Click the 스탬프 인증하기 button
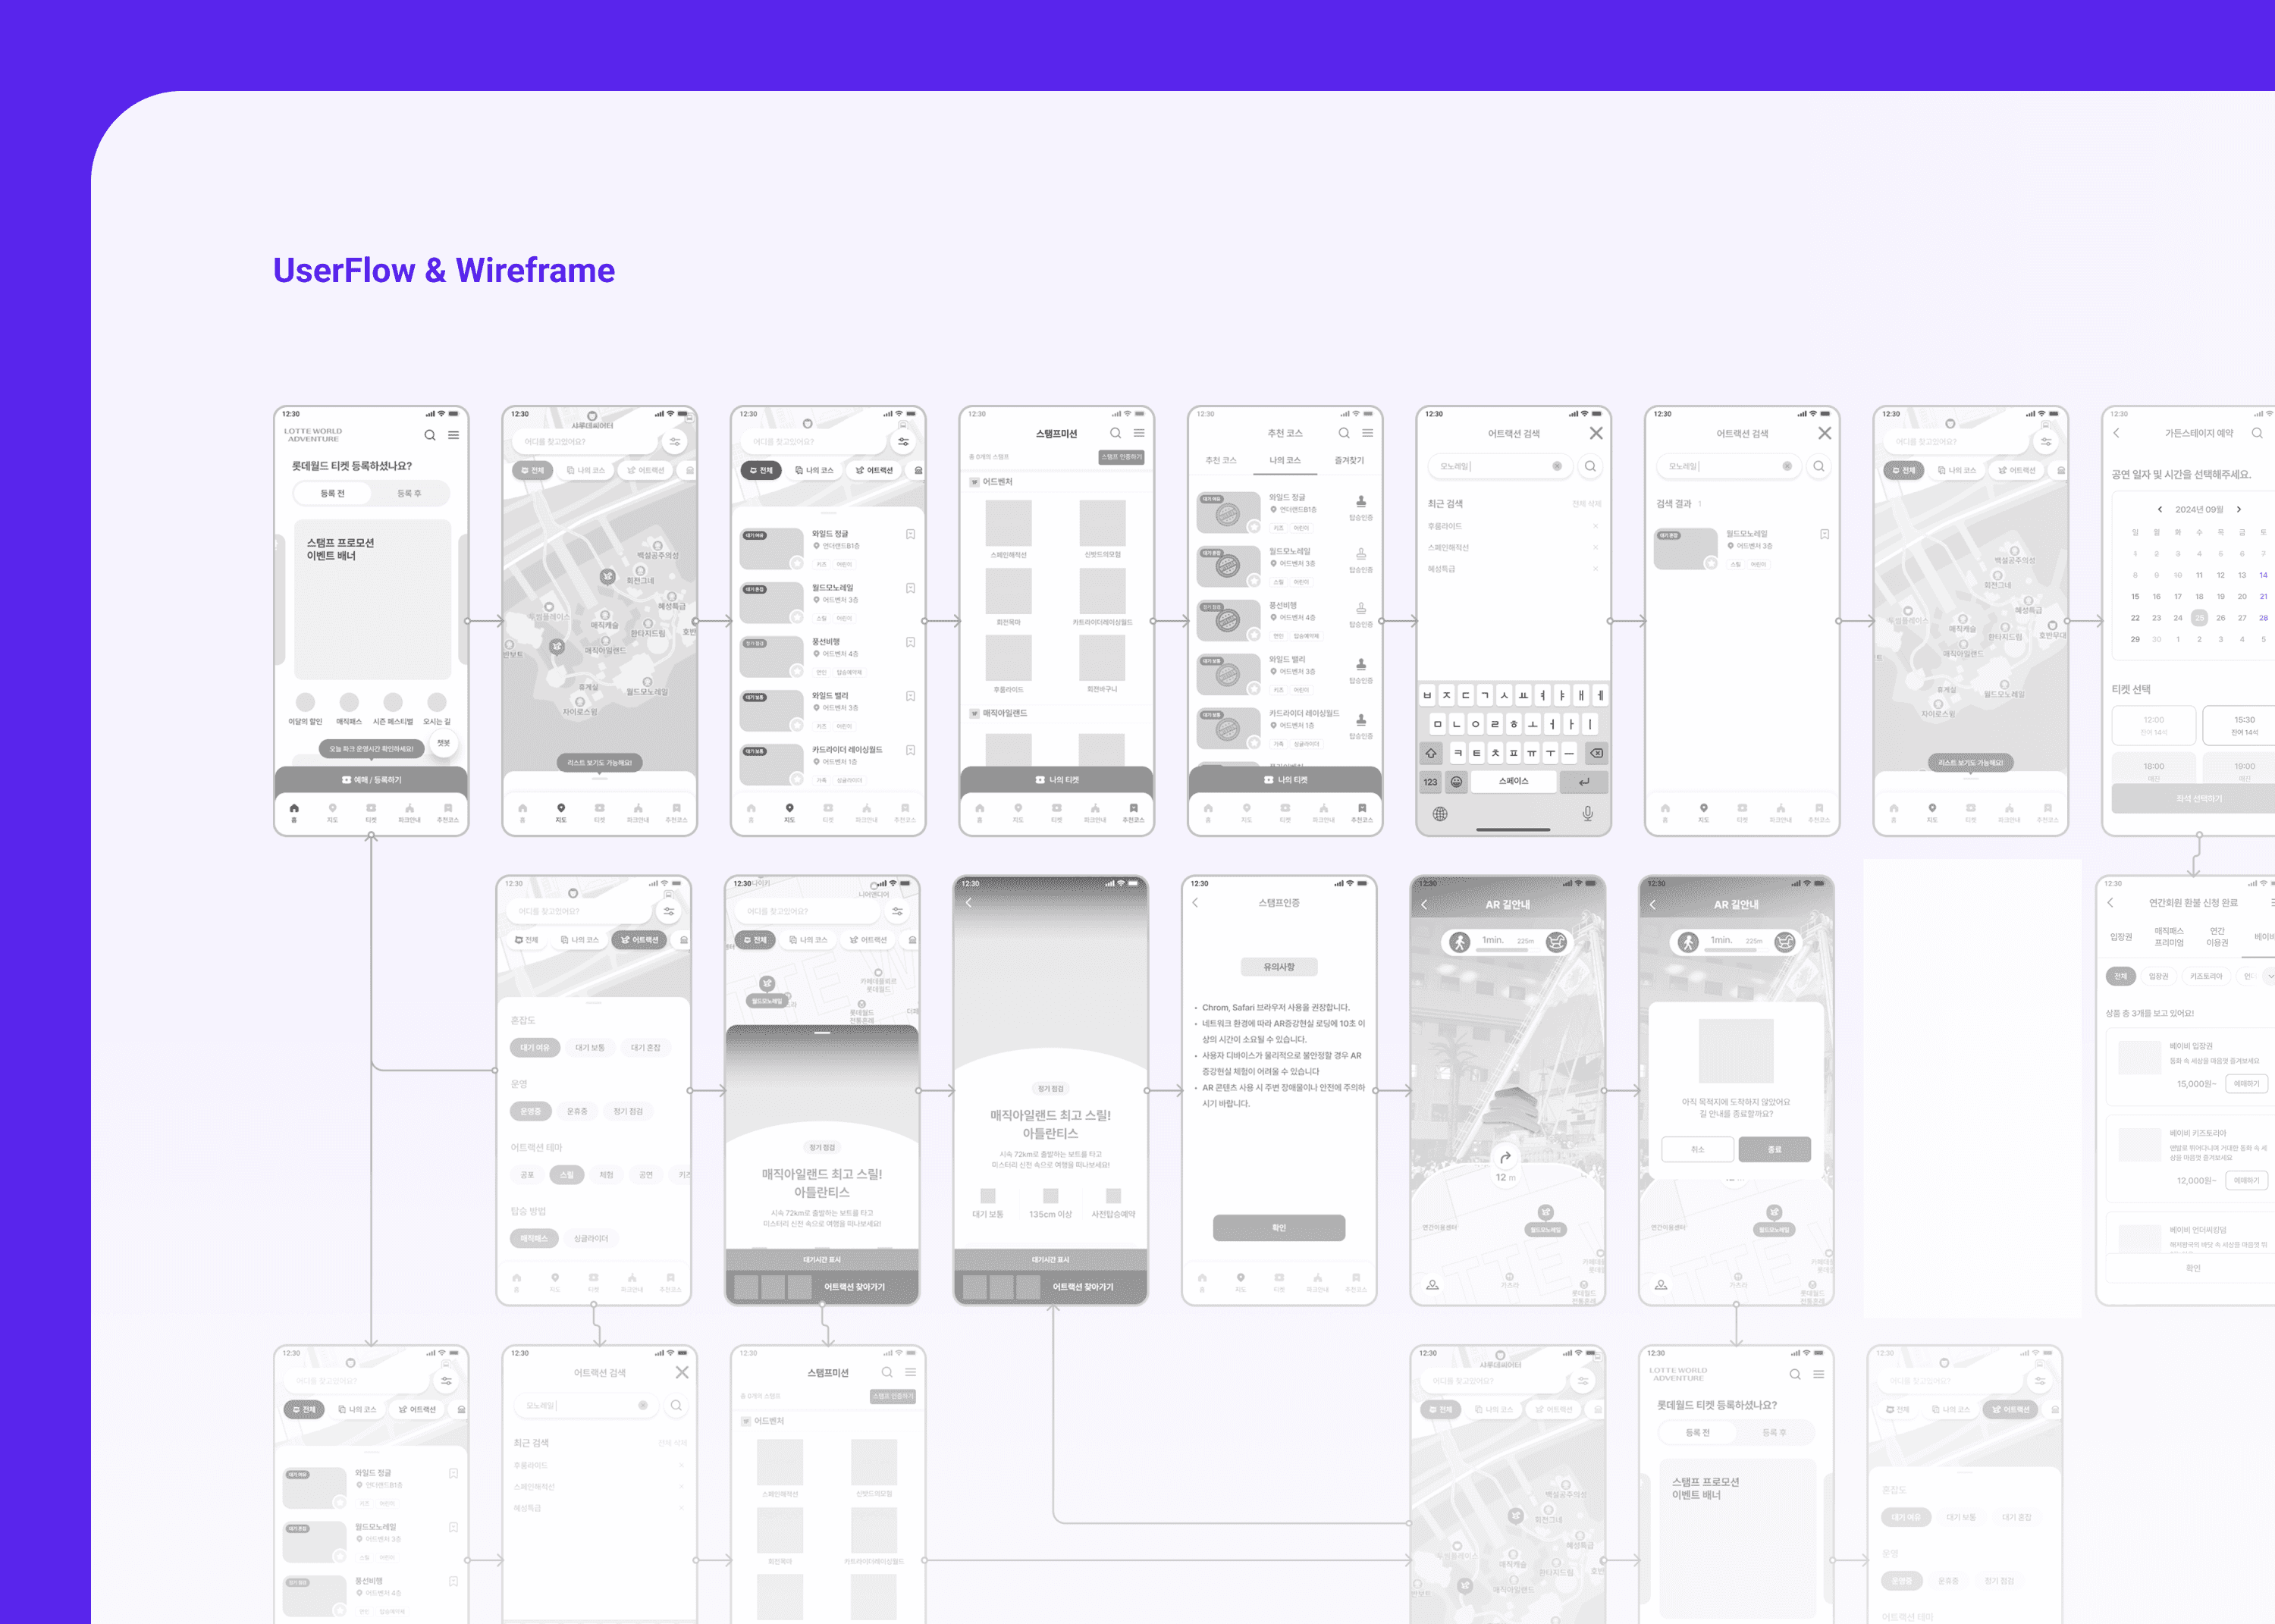Viewport: 2275px width, 1624px height. pos(1121,457)
